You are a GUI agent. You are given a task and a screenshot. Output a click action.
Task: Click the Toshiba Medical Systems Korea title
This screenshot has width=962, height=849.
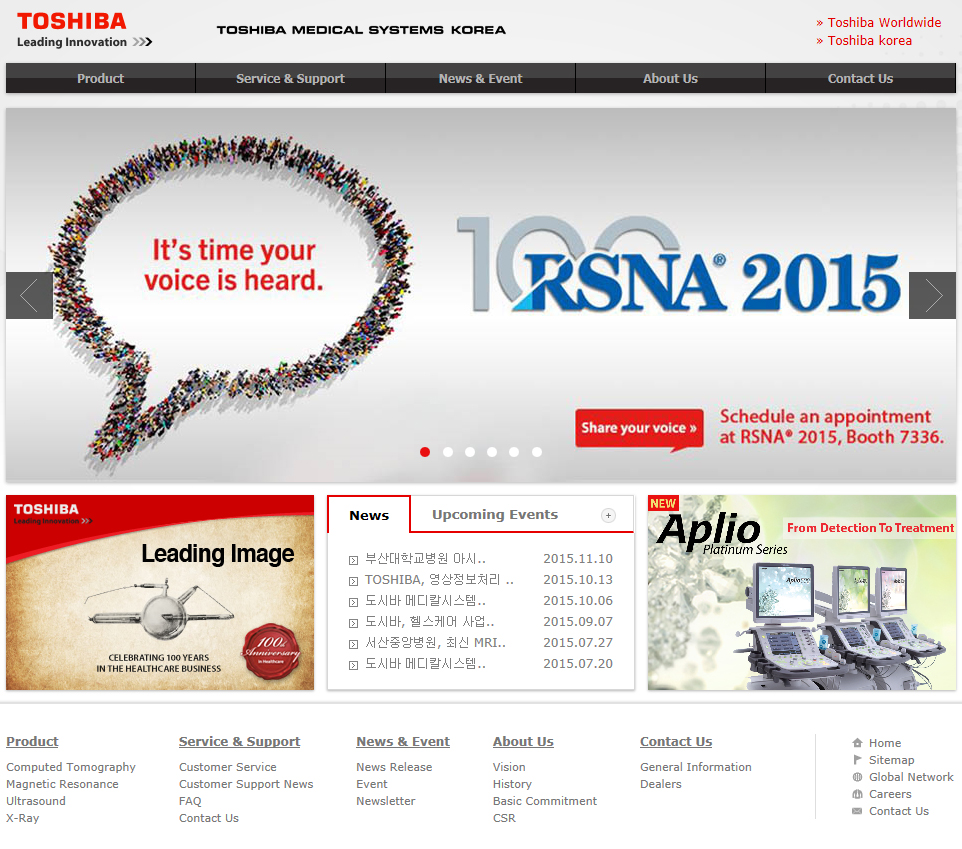click(361, 29)
